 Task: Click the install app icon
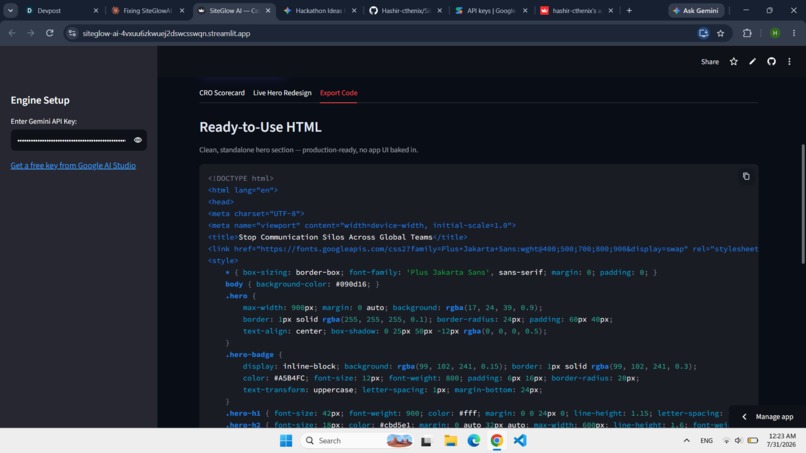[x=703, y=33]
